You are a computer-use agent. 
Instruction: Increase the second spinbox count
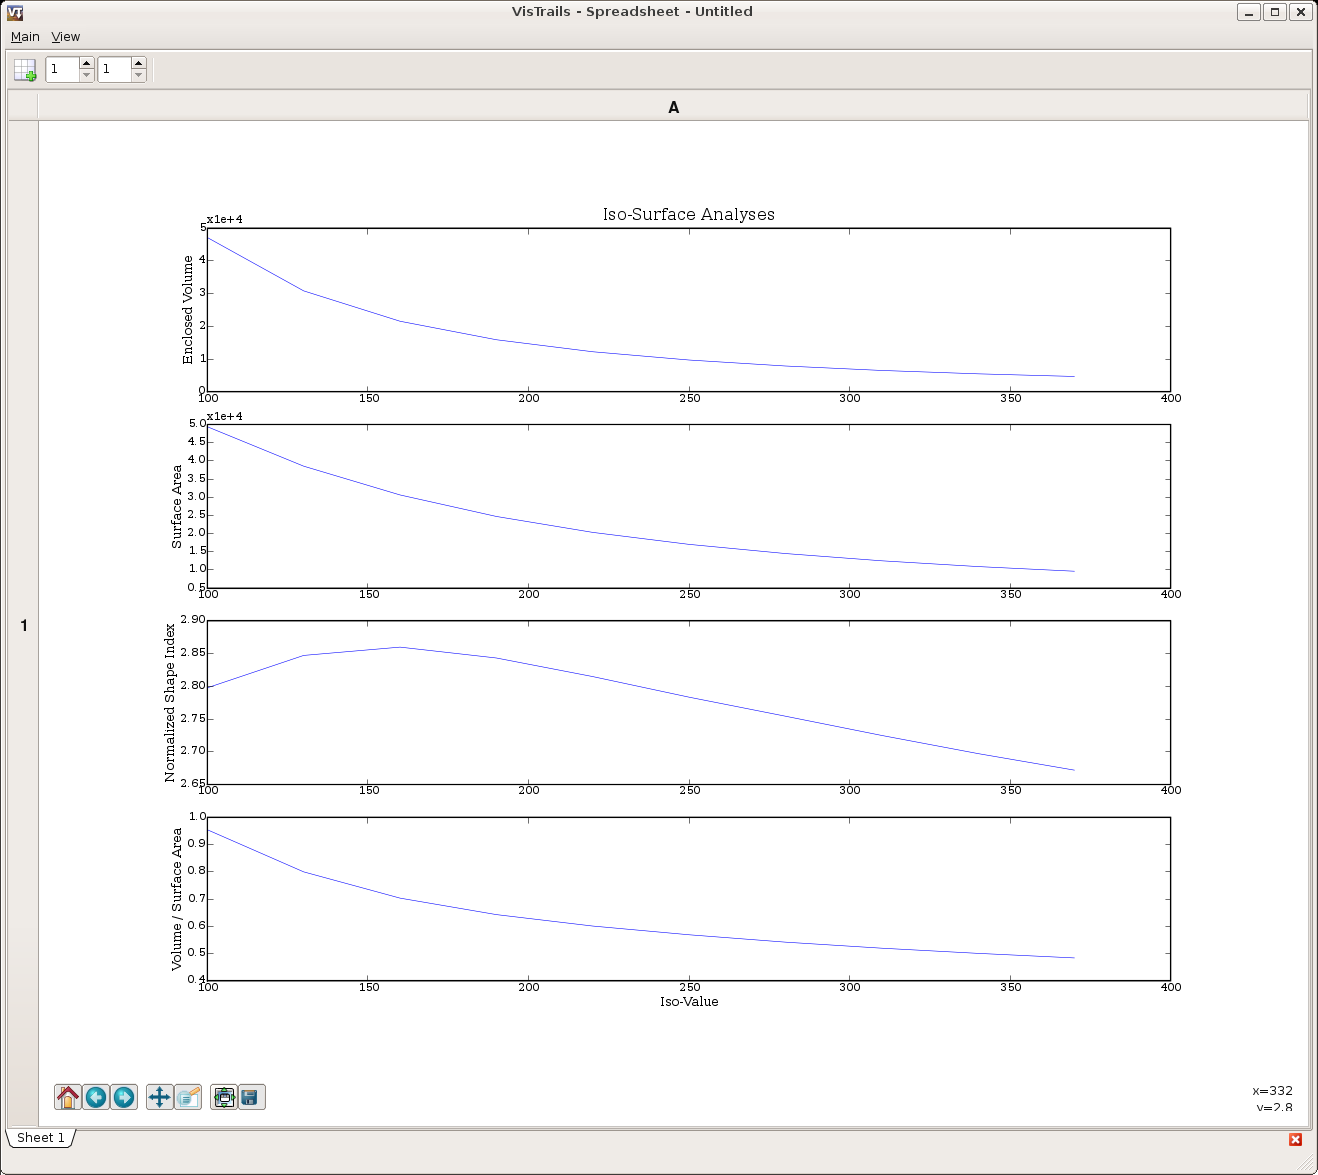(x=138, y=63)
